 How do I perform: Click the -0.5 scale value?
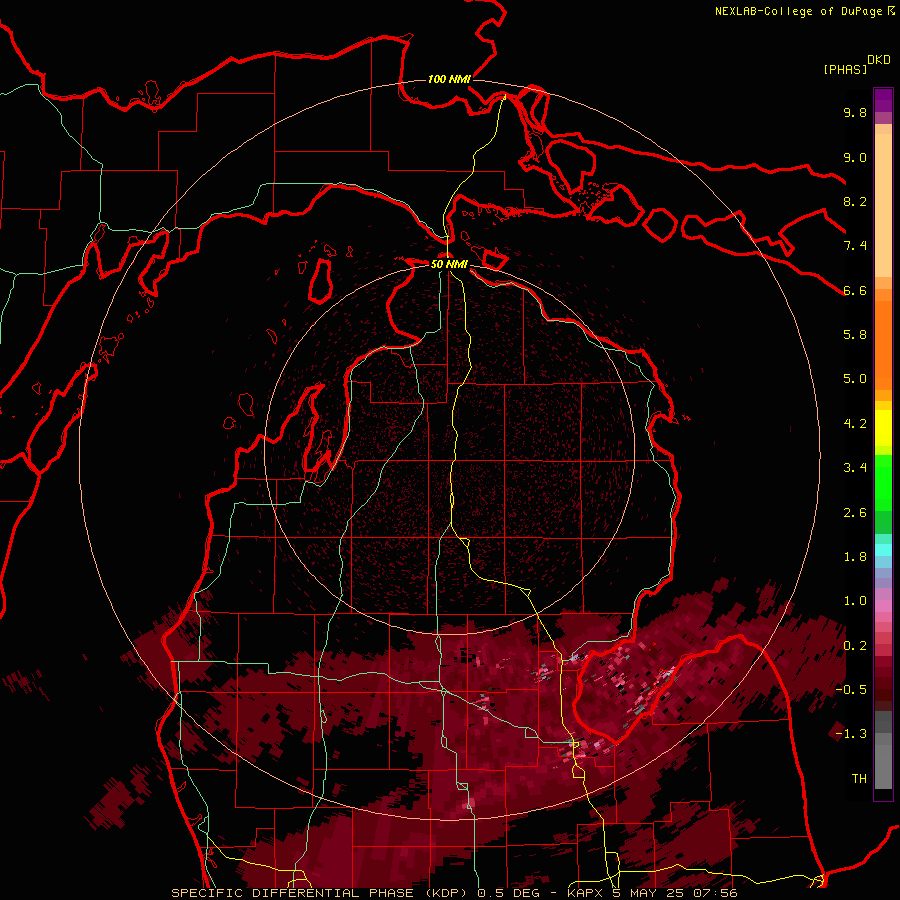[x=851, y=690]
